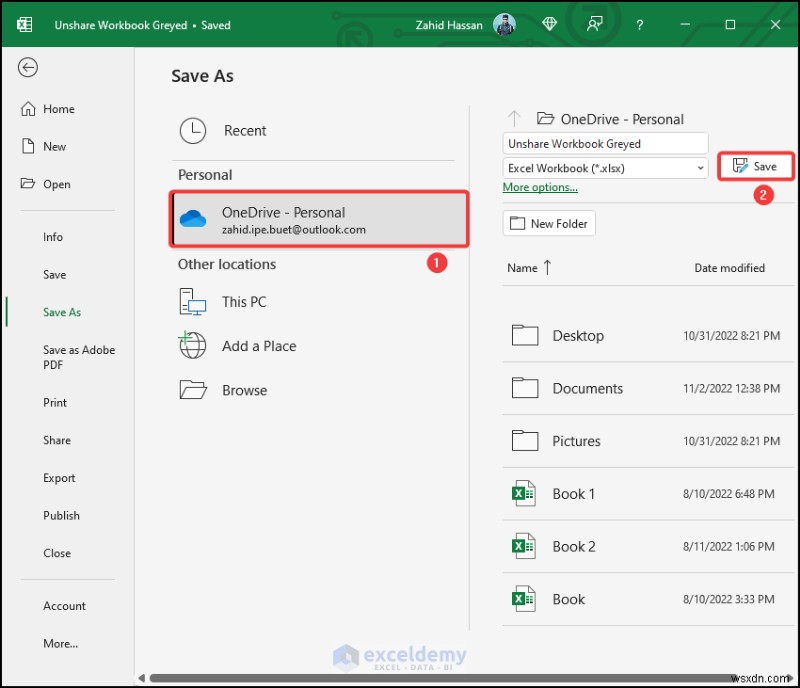
Task: Click the up-one-level arrow icon
Action: 514,119
